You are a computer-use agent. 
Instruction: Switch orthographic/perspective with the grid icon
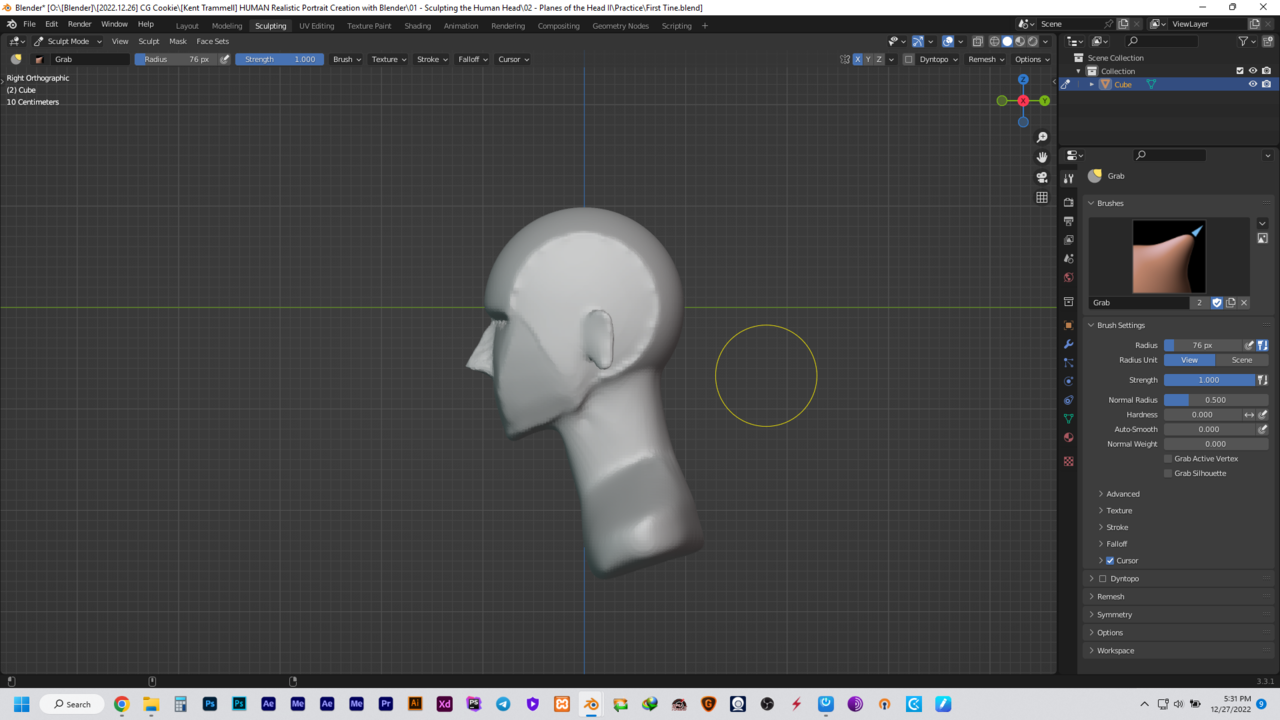1042,197
